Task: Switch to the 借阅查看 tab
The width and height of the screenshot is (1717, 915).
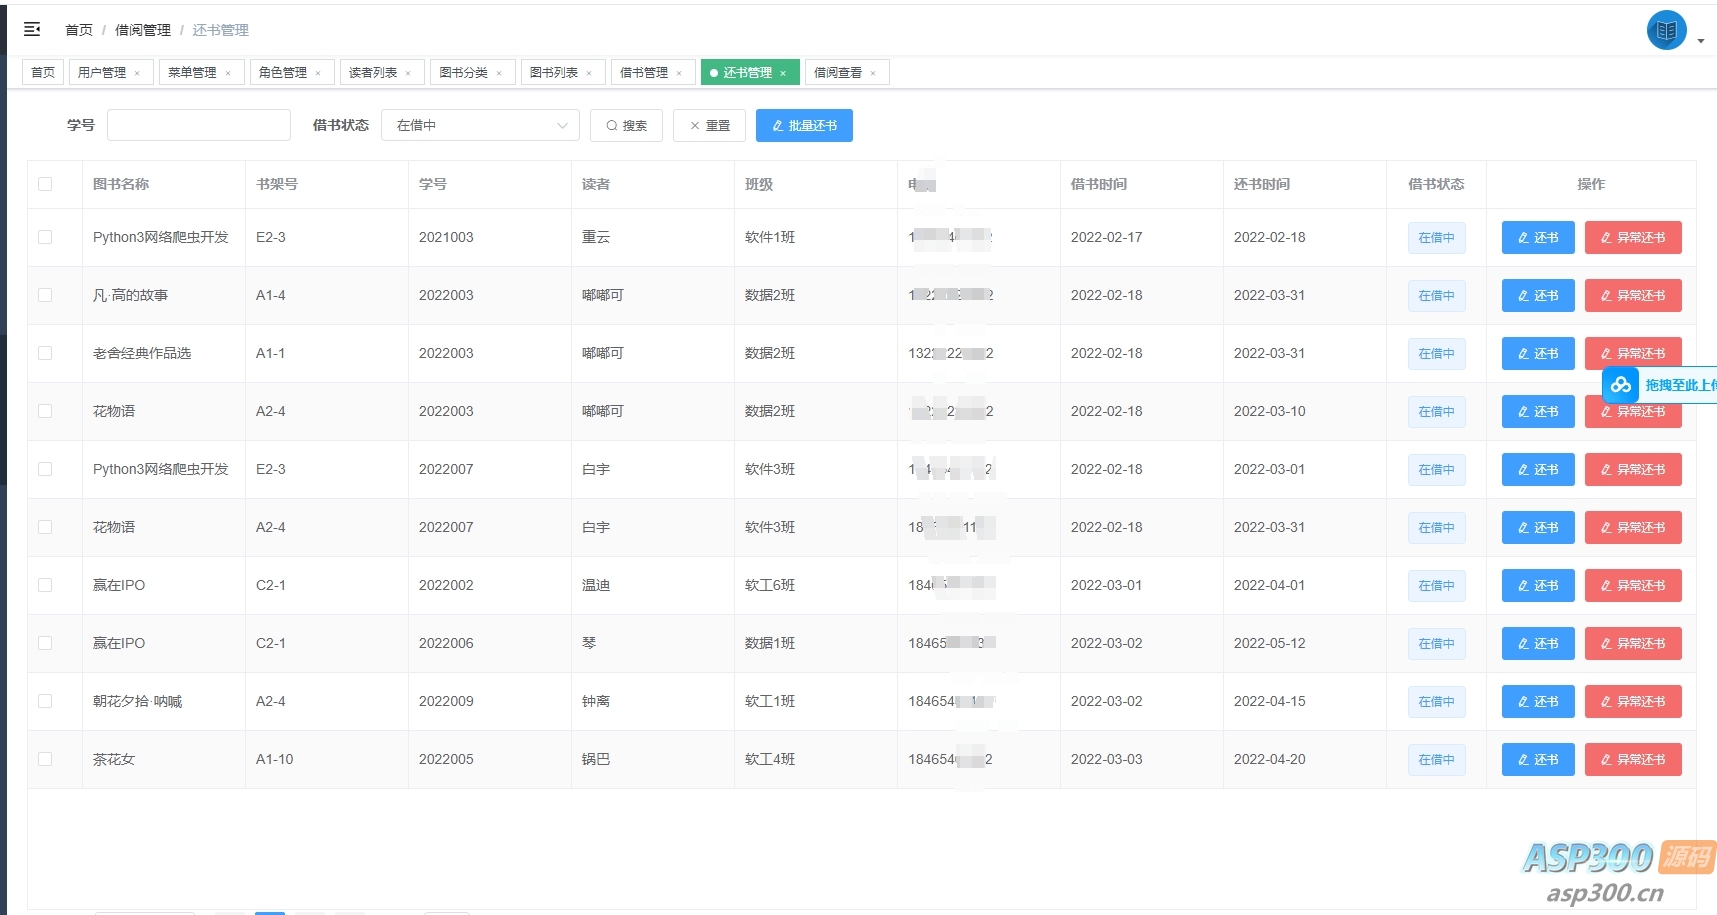Action: pos(840,72)
